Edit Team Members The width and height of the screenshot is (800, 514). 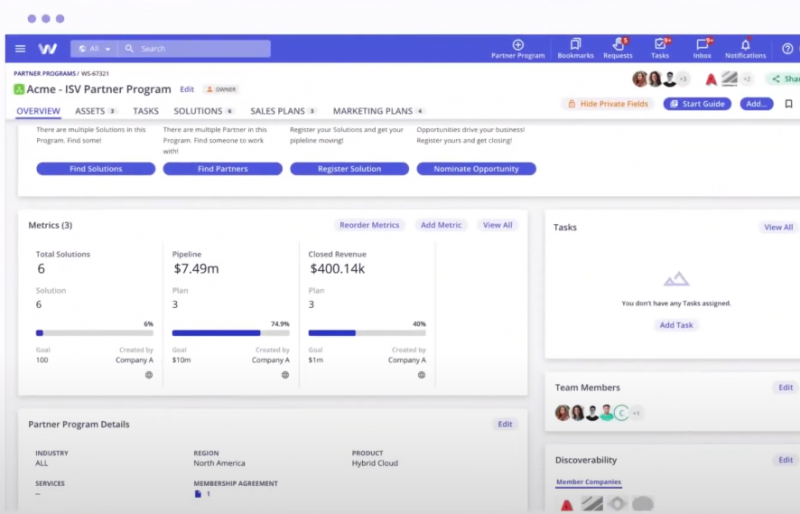point(785,387)
